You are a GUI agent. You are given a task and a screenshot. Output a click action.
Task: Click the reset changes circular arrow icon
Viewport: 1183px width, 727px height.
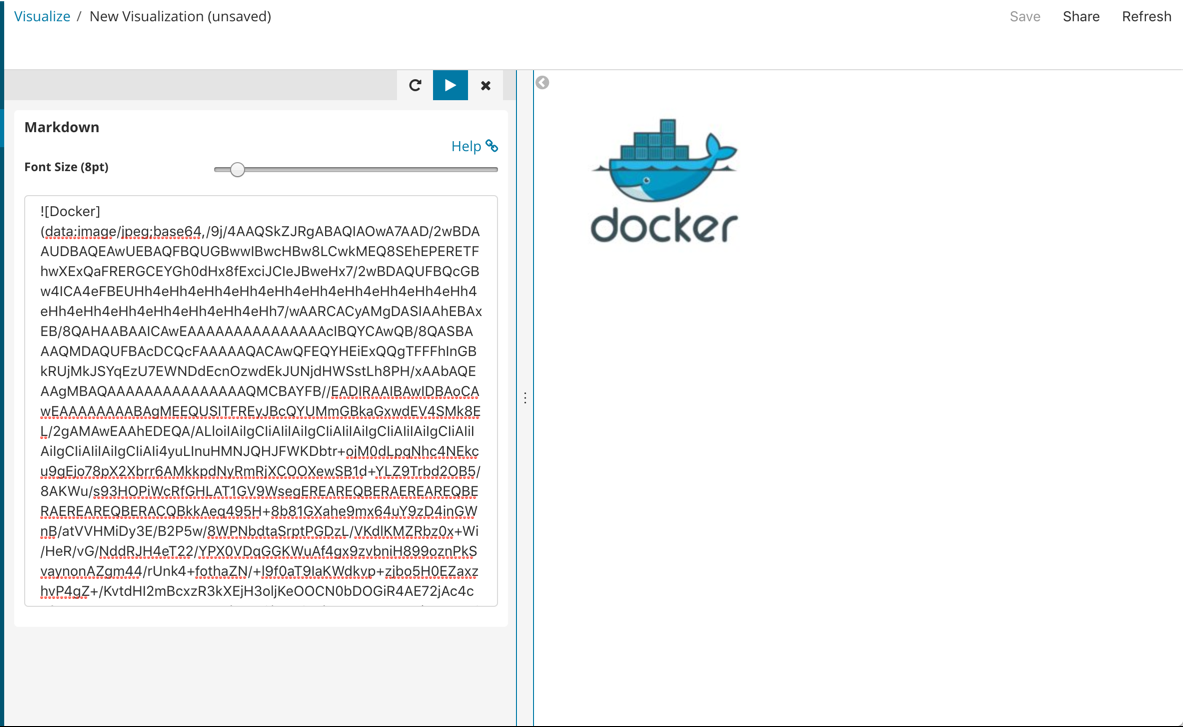pyautogui.click(x=415, y=85)
